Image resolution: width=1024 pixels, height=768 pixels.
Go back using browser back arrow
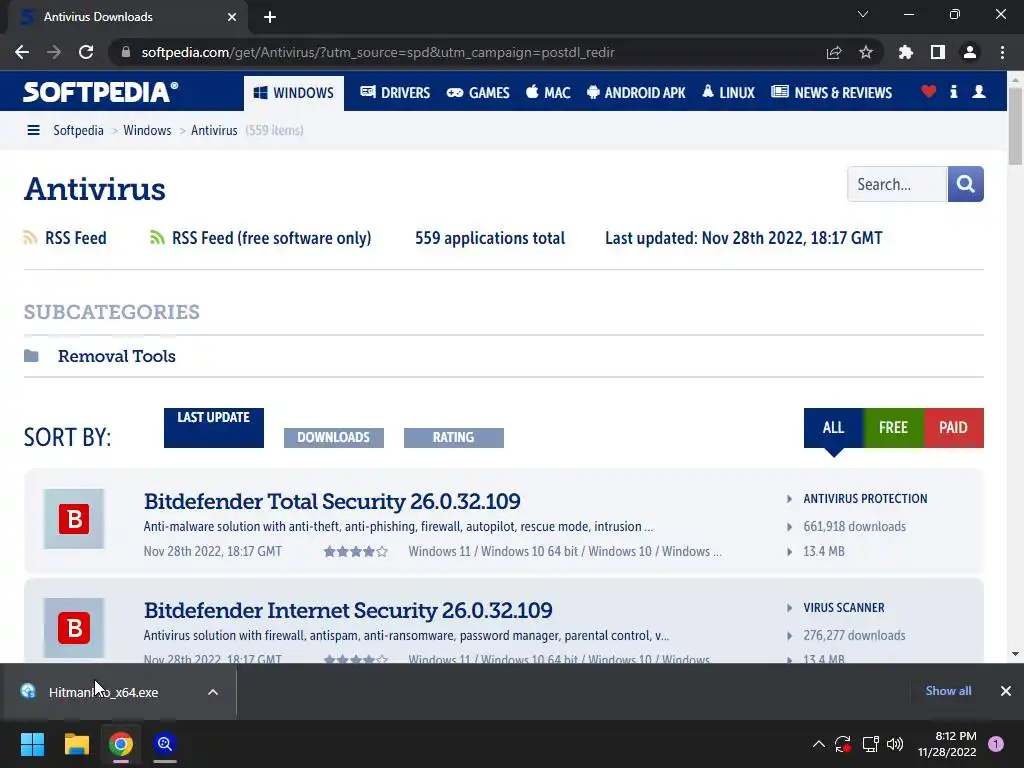22,52
